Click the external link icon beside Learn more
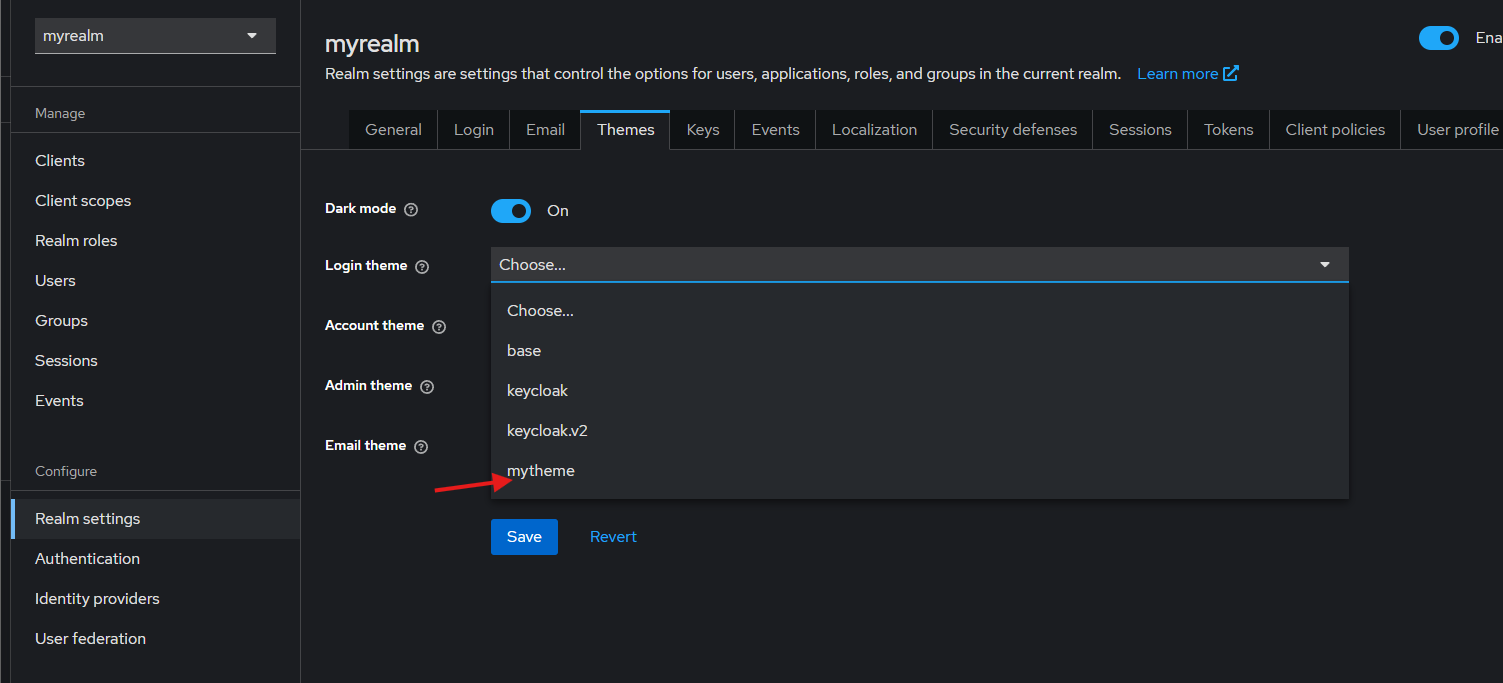 [1231, 73]
